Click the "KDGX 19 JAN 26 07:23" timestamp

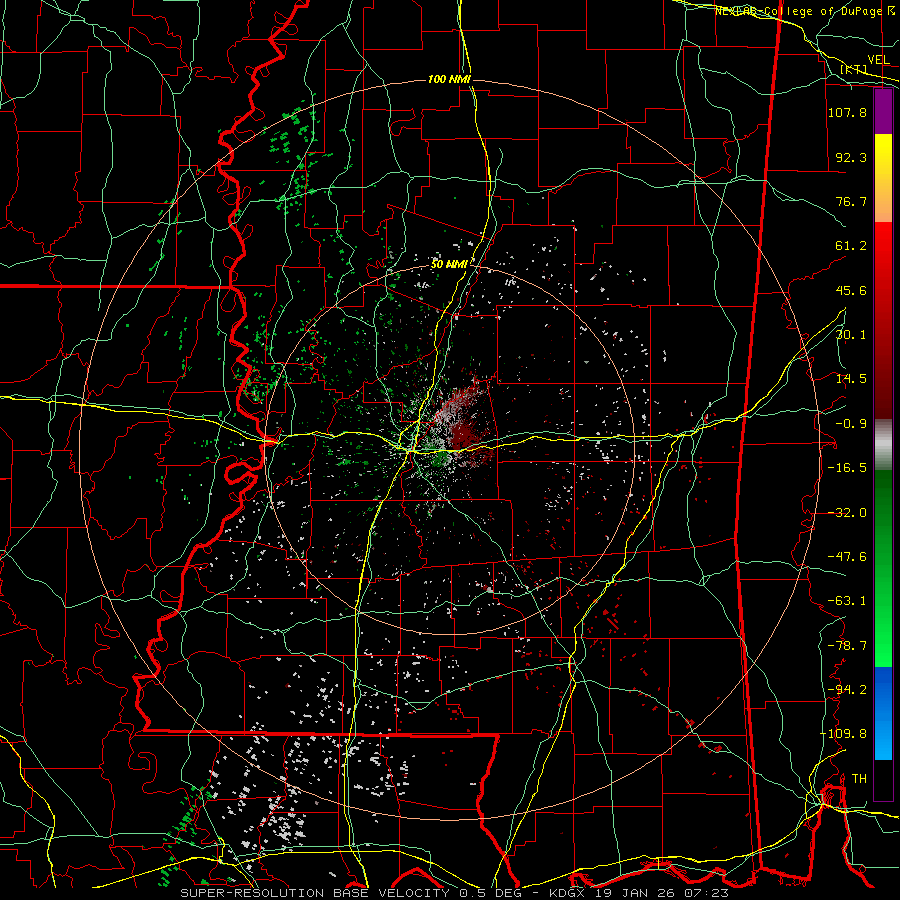click(639, 893)
